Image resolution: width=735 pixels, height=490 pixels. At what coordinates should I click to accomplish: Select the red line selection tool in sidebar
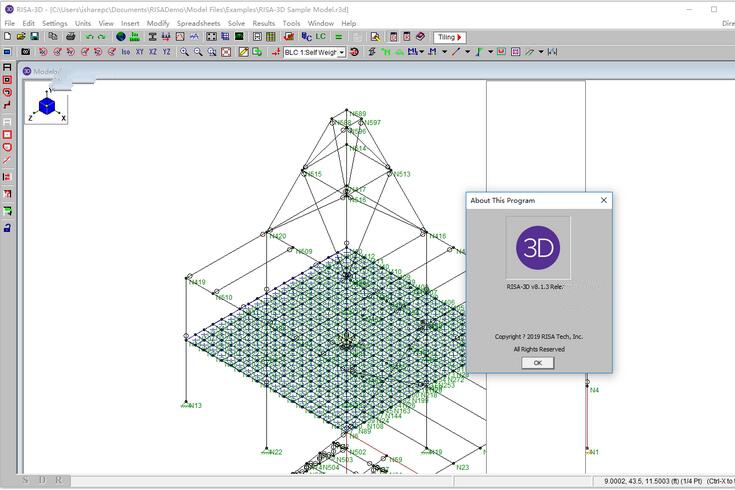click(x=7, y=160)
